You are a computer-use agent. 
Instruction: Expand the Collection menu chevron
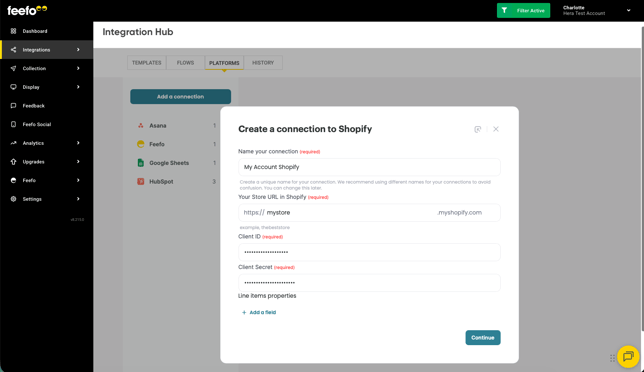[78, 69]
